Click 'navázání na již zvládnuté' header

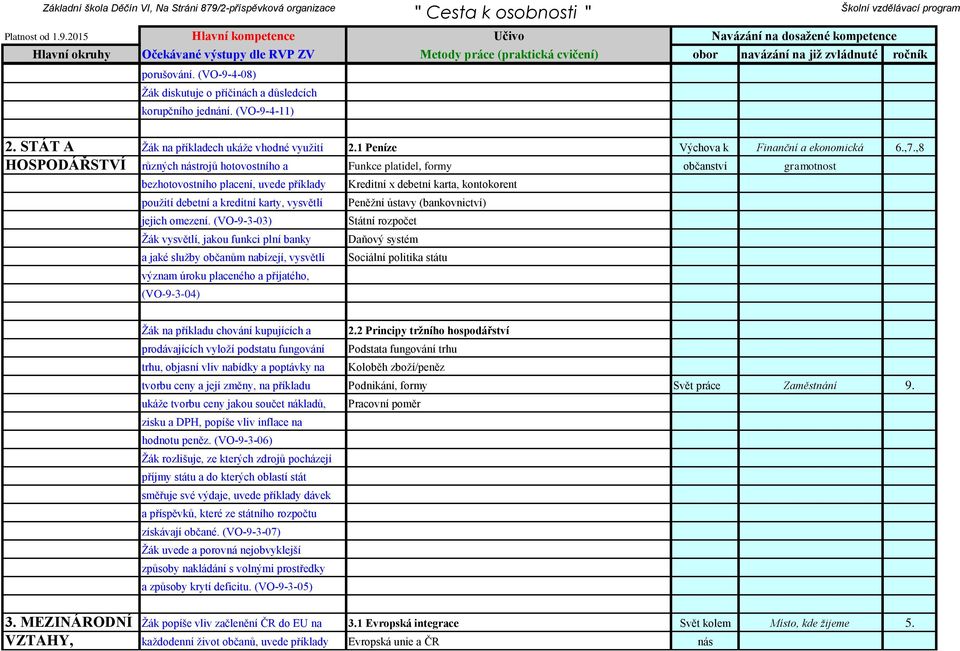click(810, 55)
